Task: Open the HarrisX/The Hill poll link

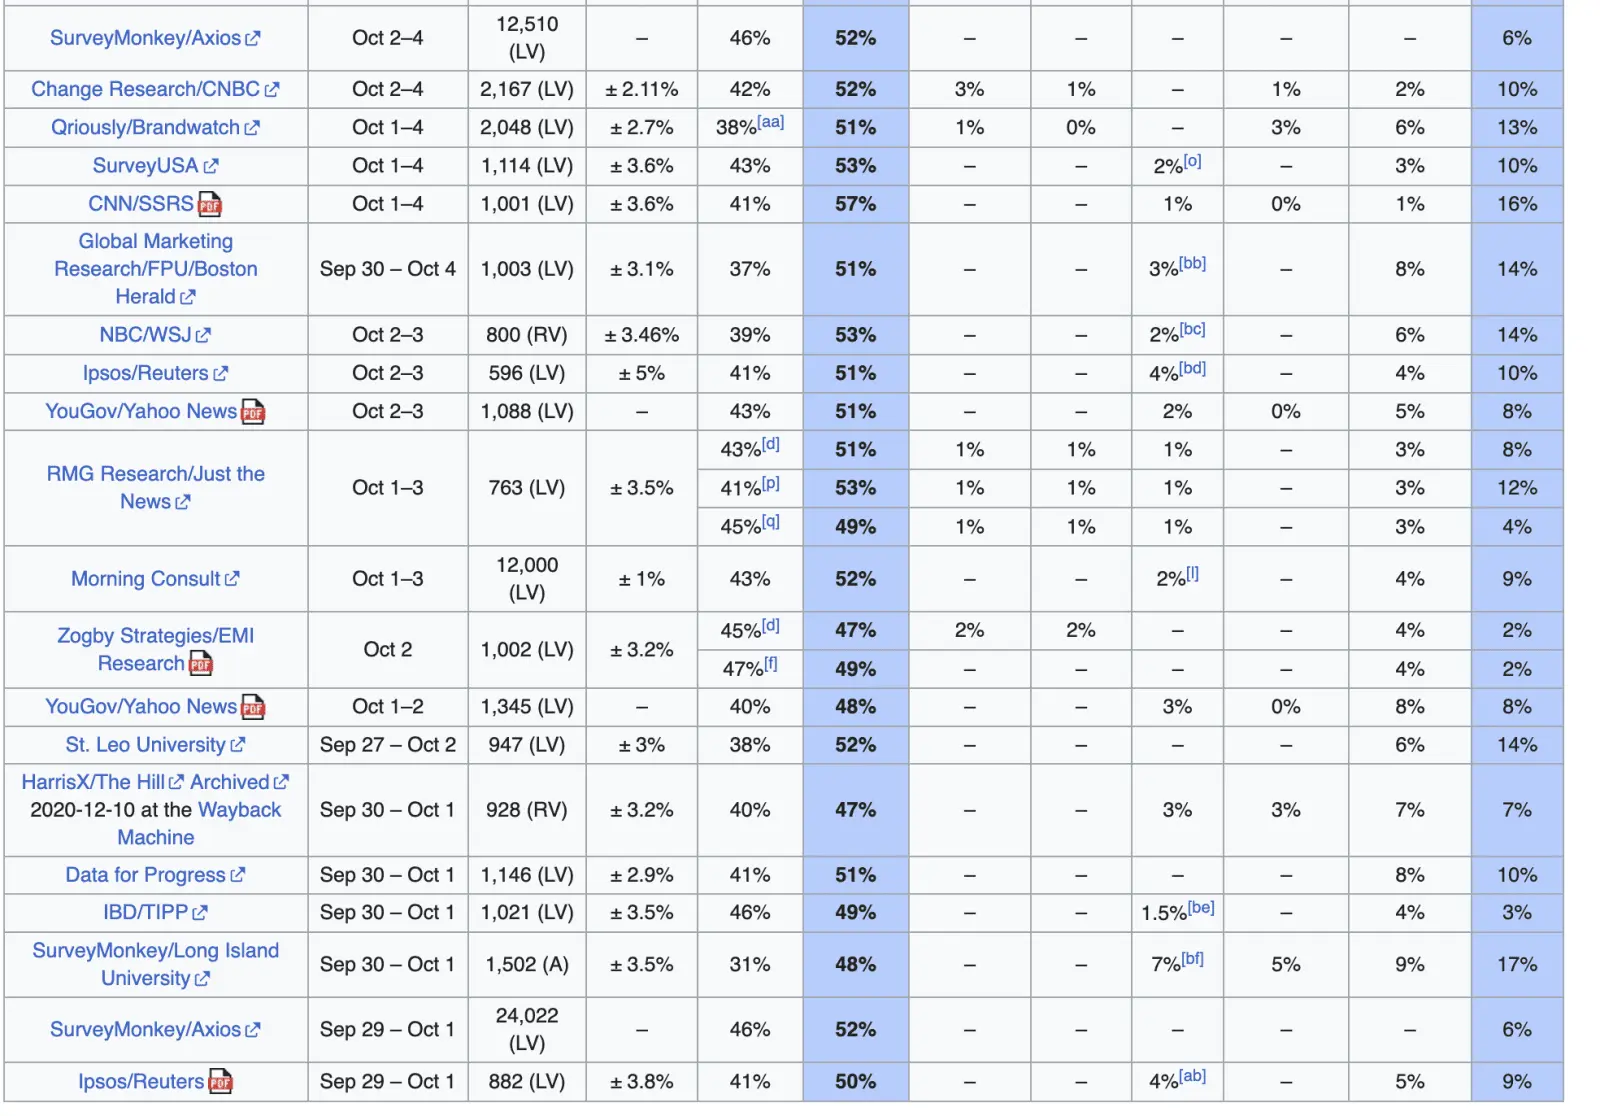Action: coord(93,782)
